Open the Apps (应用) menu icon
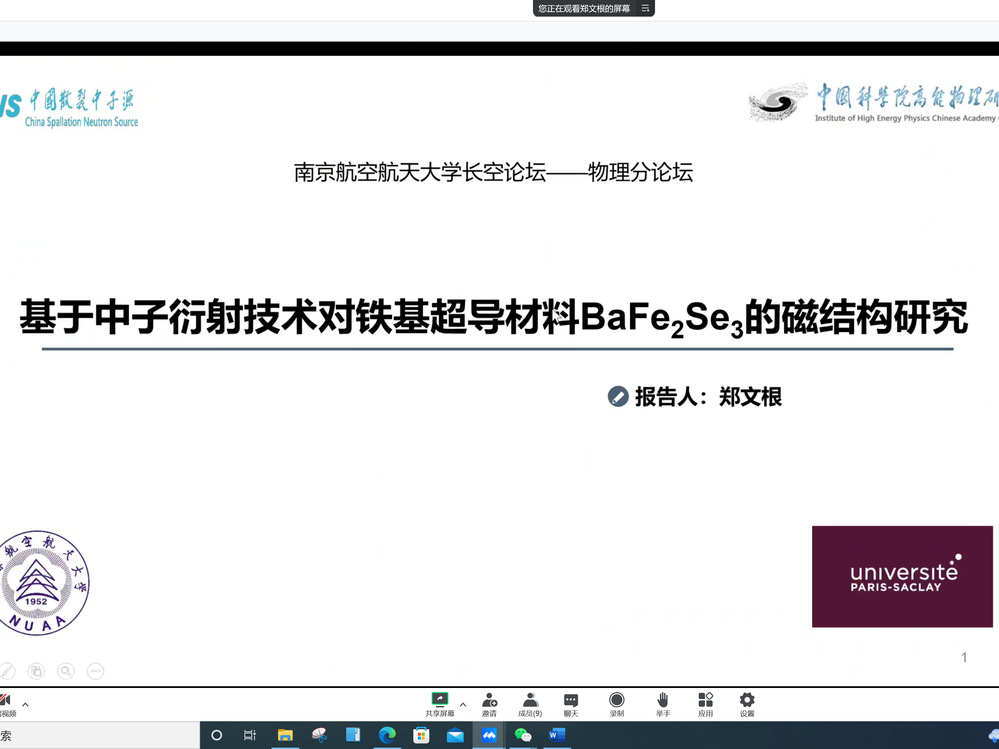 pos(705,700)
